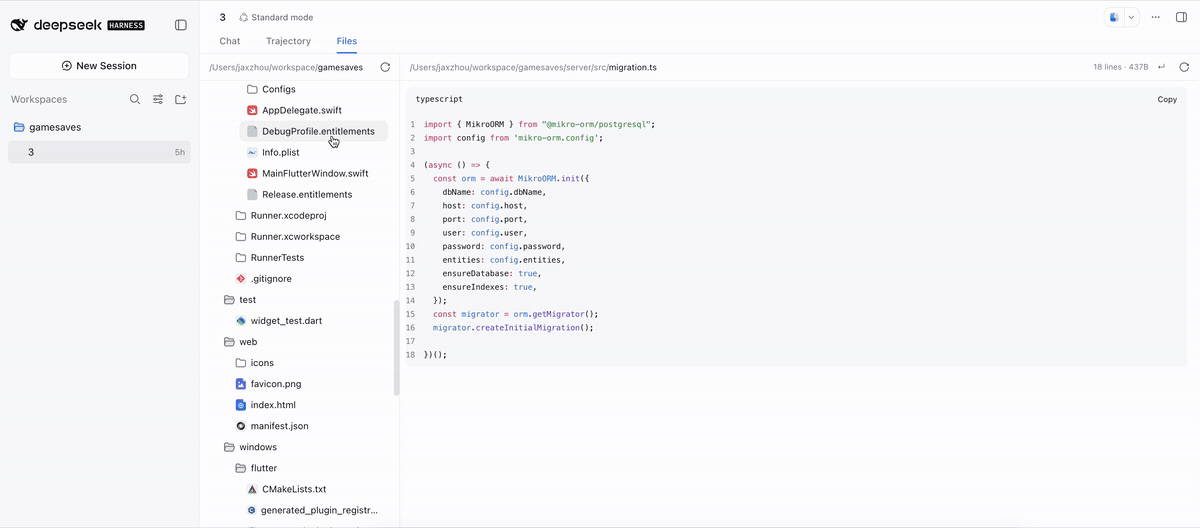The height and width of the screenshot is (528, 1200).
Task: Click the search workspaces icon
Action: point(135,100)
